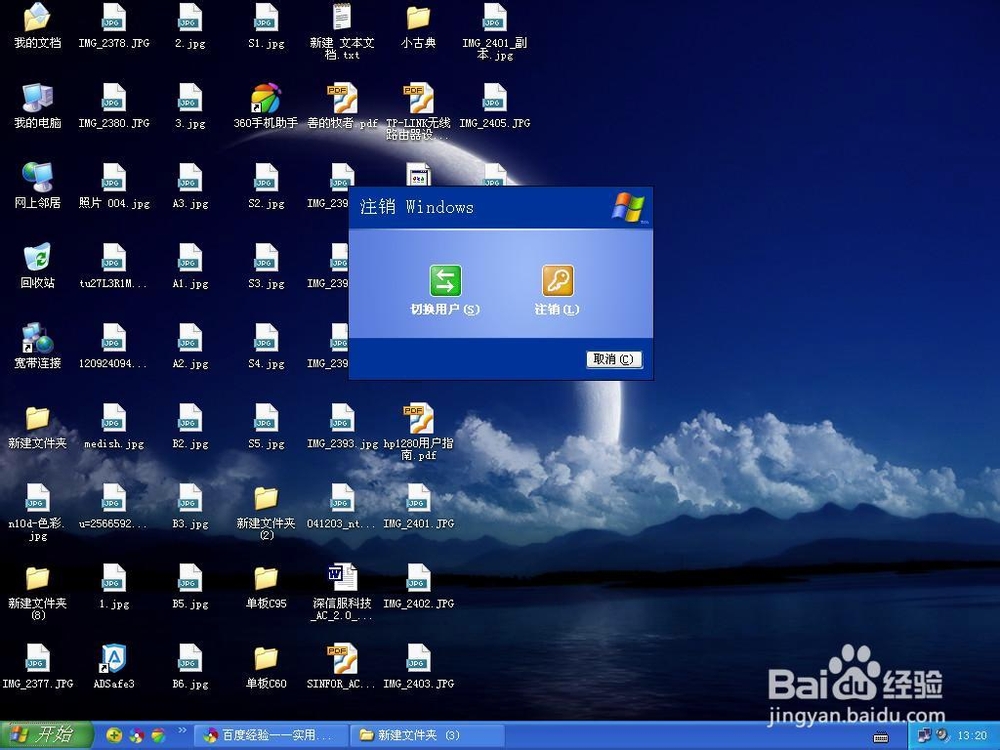Image resolution: width=1000 pixels, height=750 pixels.
Task: Open 我的文档 desktop icon
Action: (x=37, y=18)
